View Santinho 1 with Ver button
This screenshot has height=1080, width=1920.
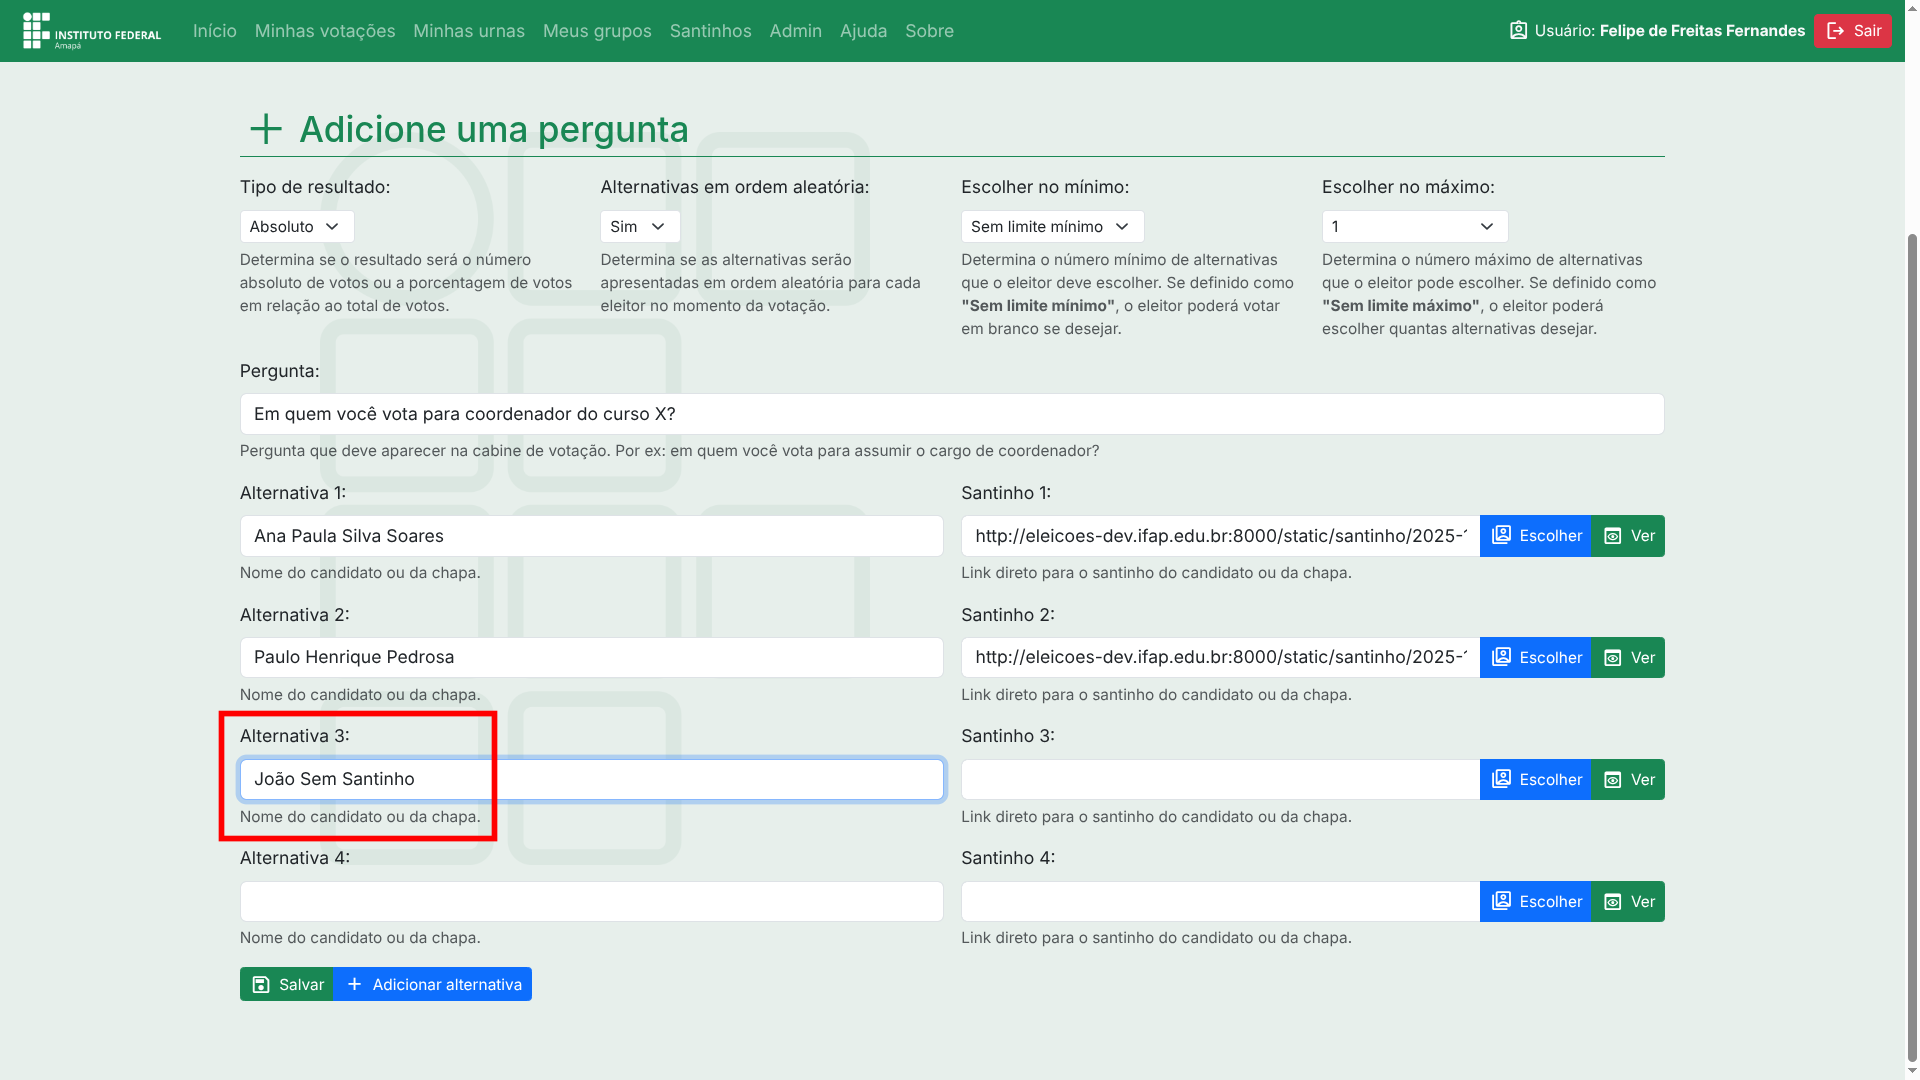1628,536
